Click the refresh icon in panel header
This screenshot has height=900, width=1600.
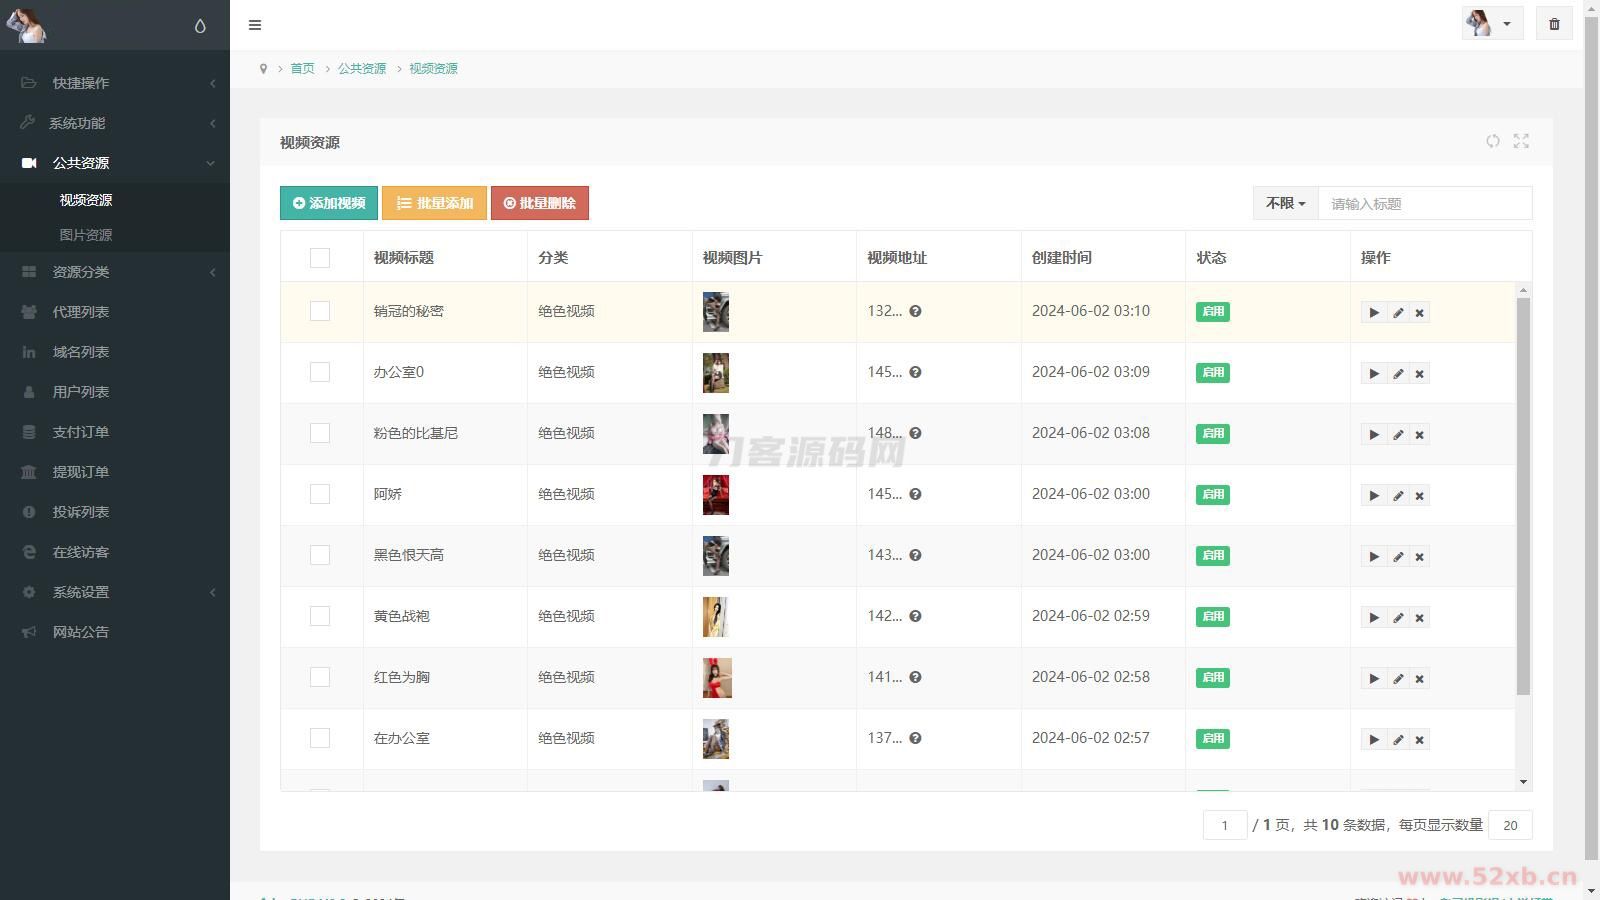1492,141
